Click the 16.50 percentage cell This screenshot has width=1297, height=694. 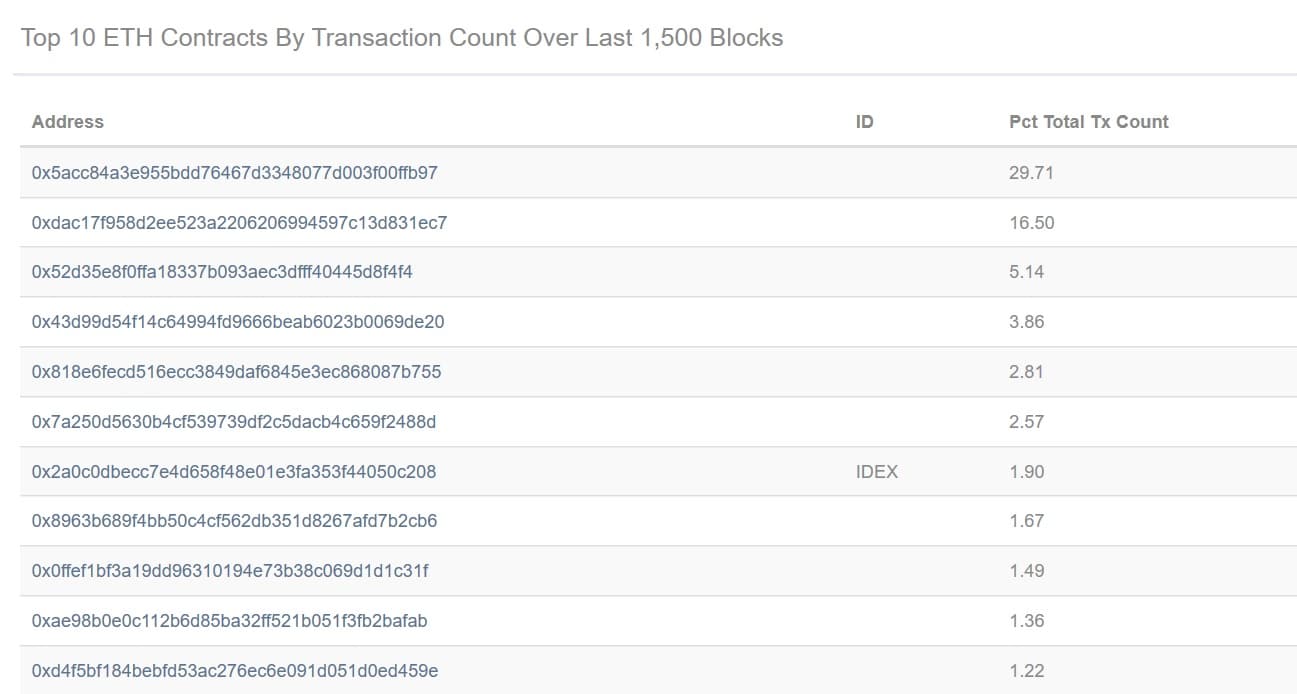click(x=1031, y=223)
